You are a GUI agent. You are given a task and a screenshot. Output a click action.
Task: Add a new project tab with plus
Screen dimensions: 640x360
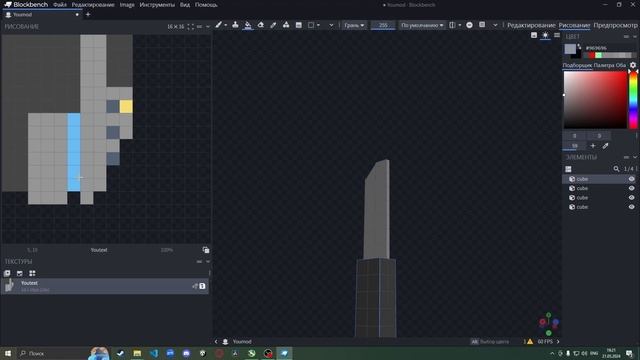[x=88, y=15]
